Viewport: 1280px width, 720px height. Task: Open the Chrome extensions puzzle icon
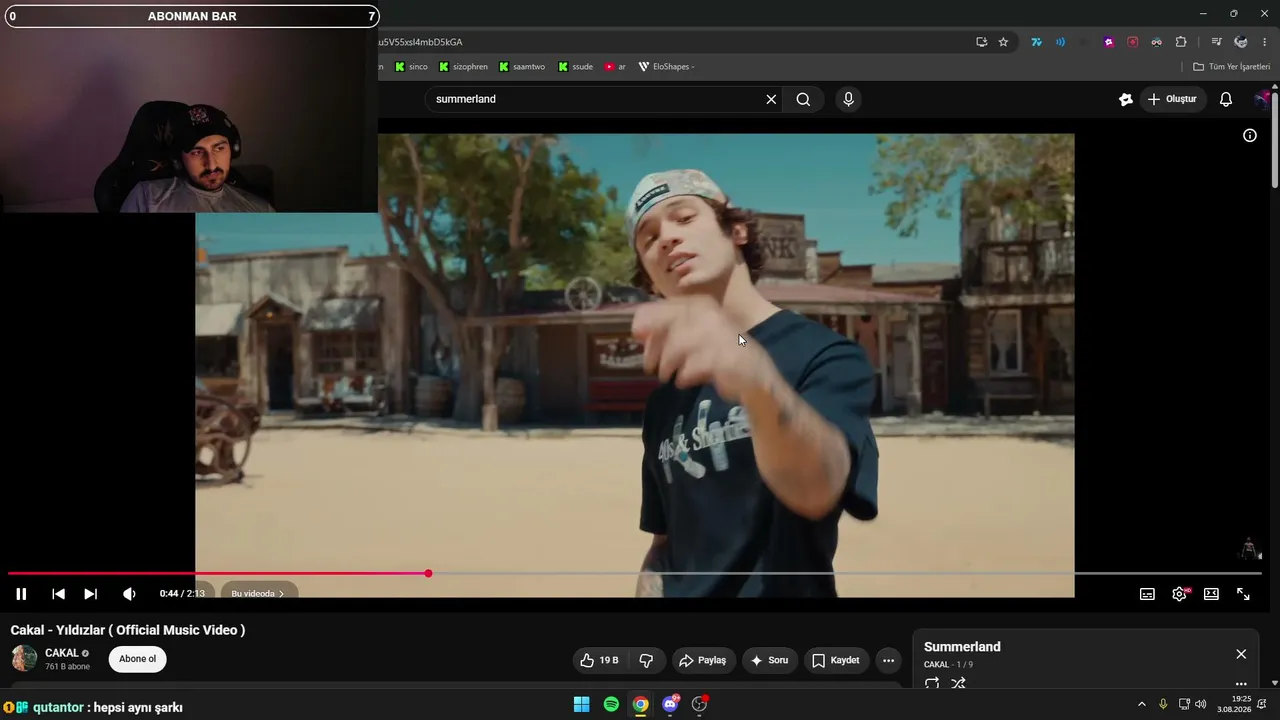coord(1181,42)
